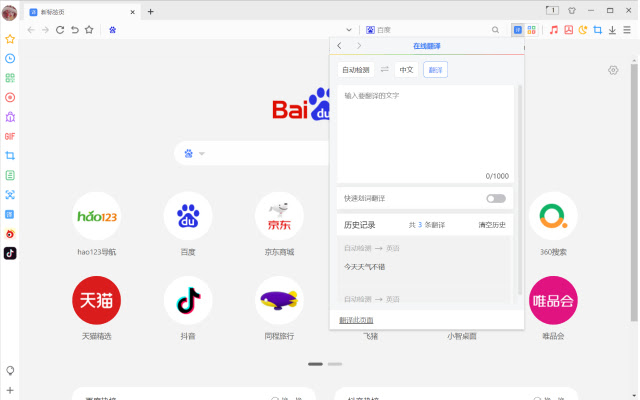
Task: Go forward in translation panel
Action: click(x=359, y=46)
